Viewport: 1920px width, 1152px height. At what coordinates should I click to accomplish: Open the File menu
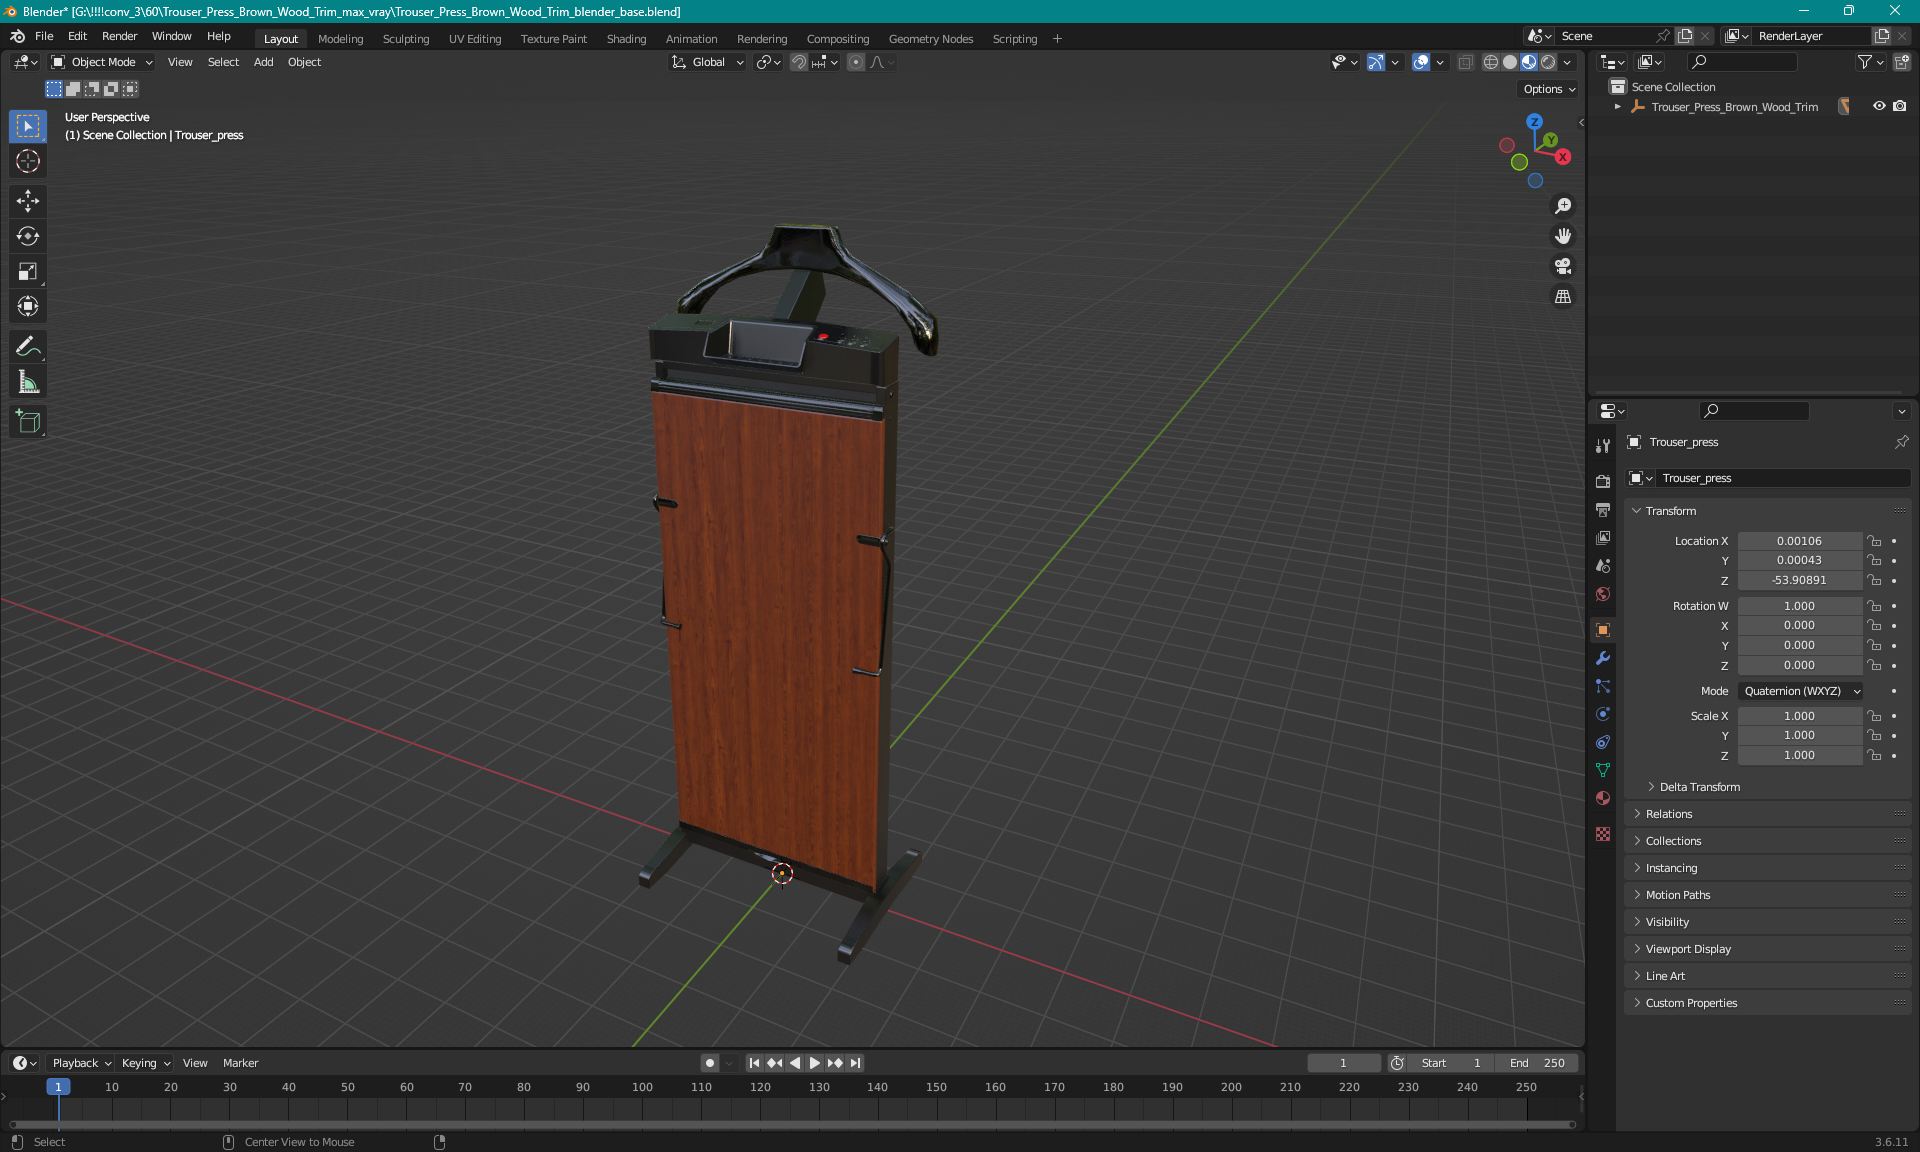[x=44, y=36]
